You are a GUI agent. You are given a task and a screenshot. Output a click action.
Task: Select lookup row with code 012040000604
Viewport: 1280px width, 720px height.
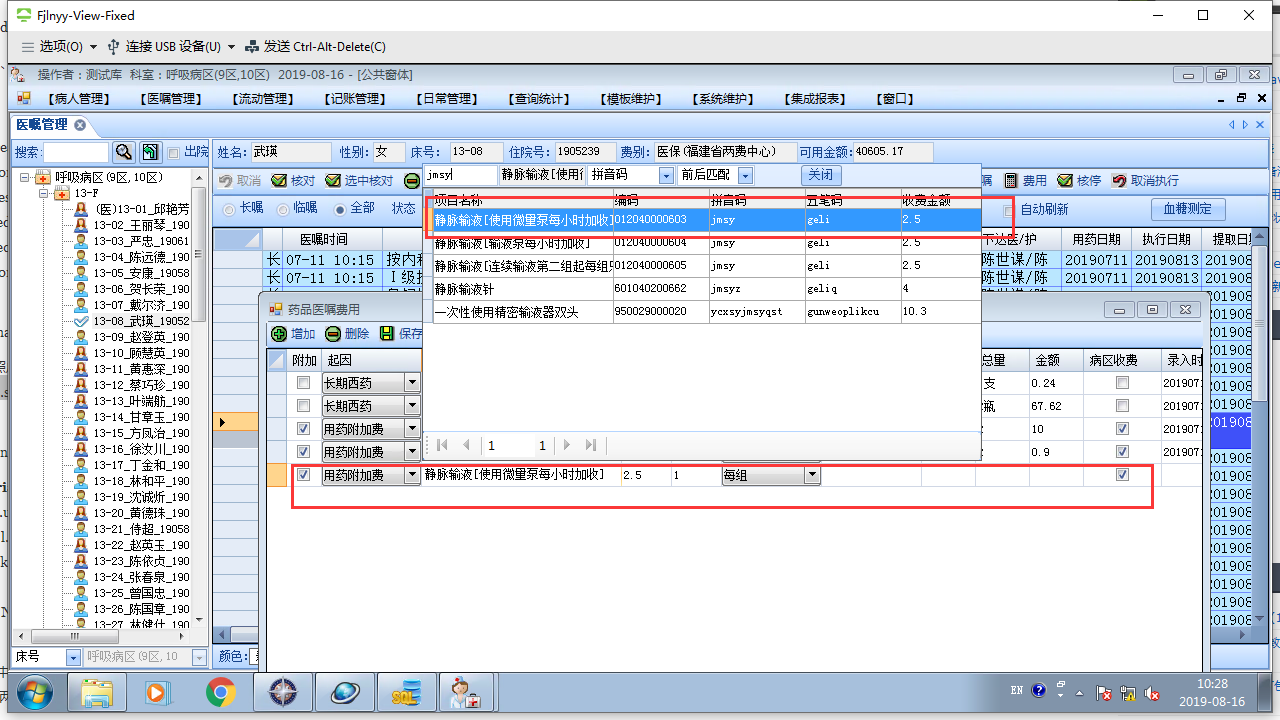[x=705, y=243]
